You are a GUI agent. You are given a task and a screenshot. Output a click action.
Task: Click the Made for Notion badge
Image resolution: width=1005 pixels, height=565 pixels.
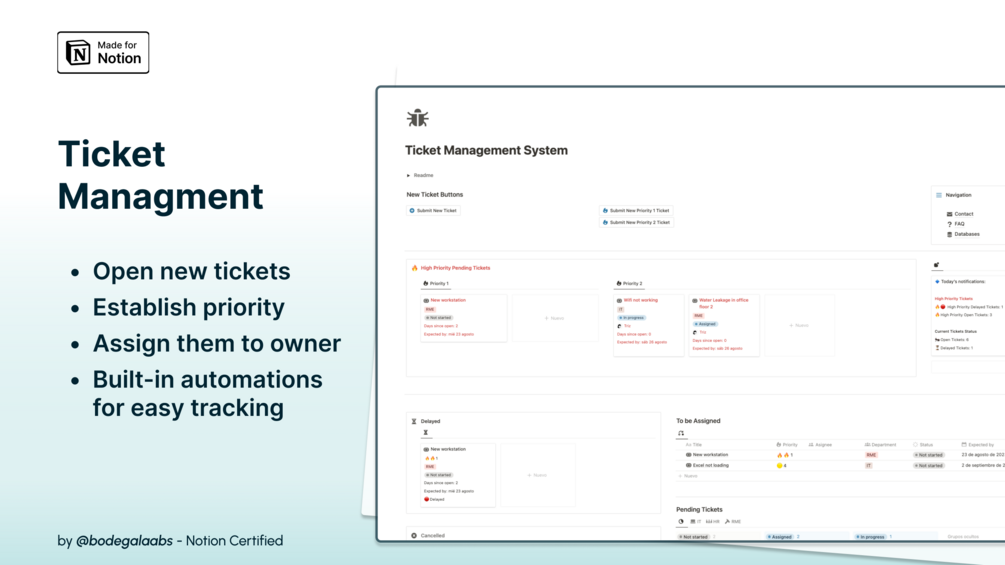[103, 53]
